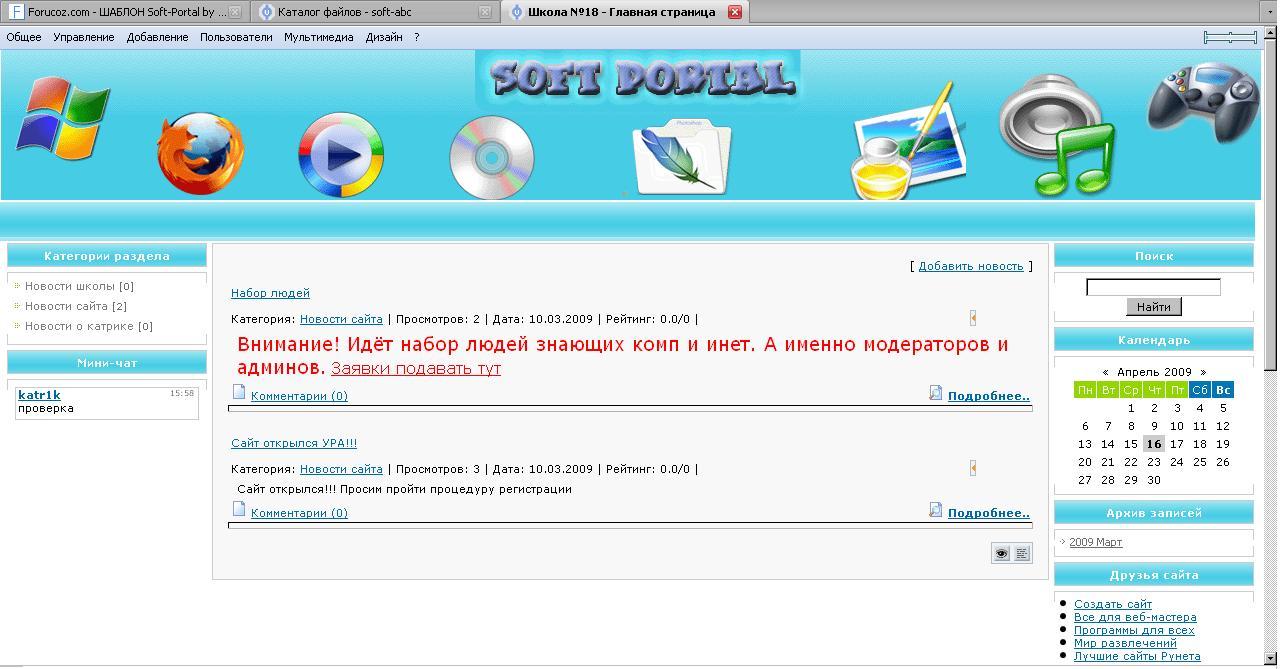Click the Windows logo icon in banner
The image size is (1280, 669).
click(x=63, y=118)
